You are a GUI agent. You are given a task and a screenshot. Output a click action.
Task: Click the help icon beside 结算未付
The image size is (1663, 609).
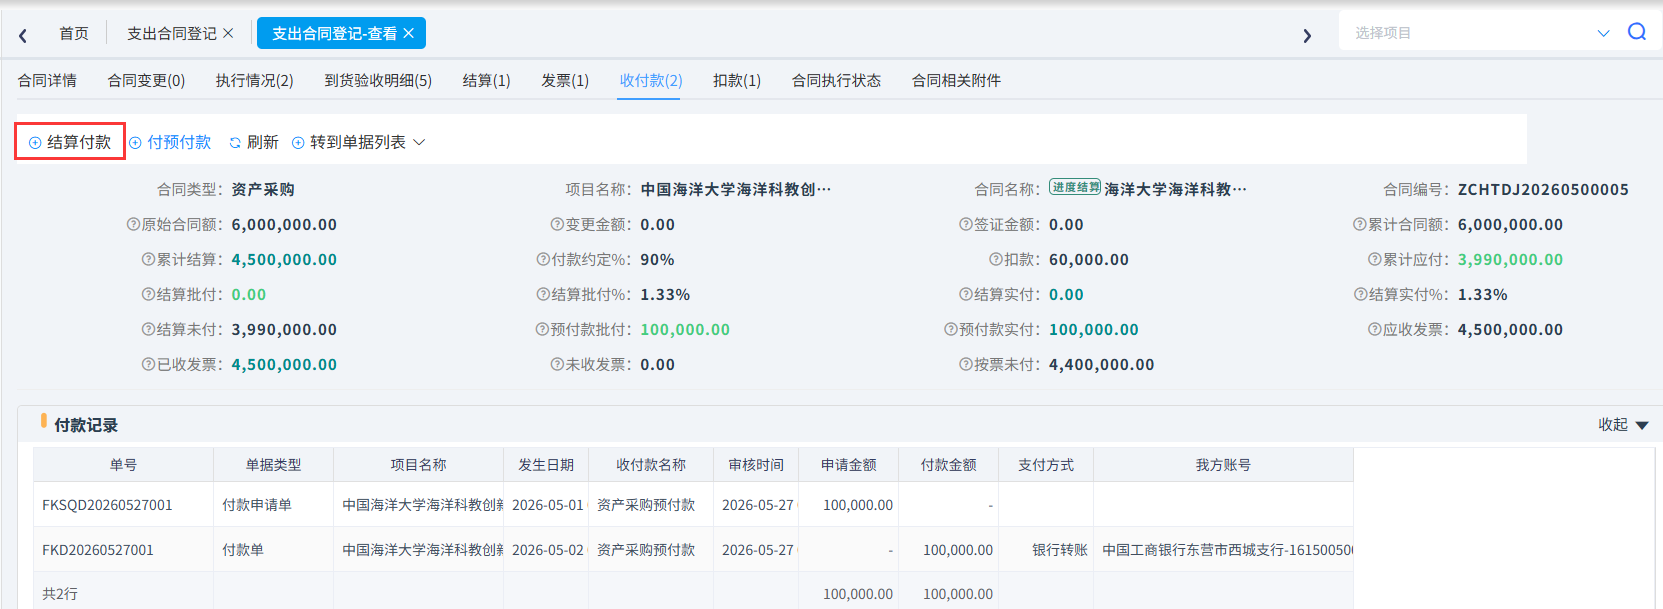click(148, 330)
